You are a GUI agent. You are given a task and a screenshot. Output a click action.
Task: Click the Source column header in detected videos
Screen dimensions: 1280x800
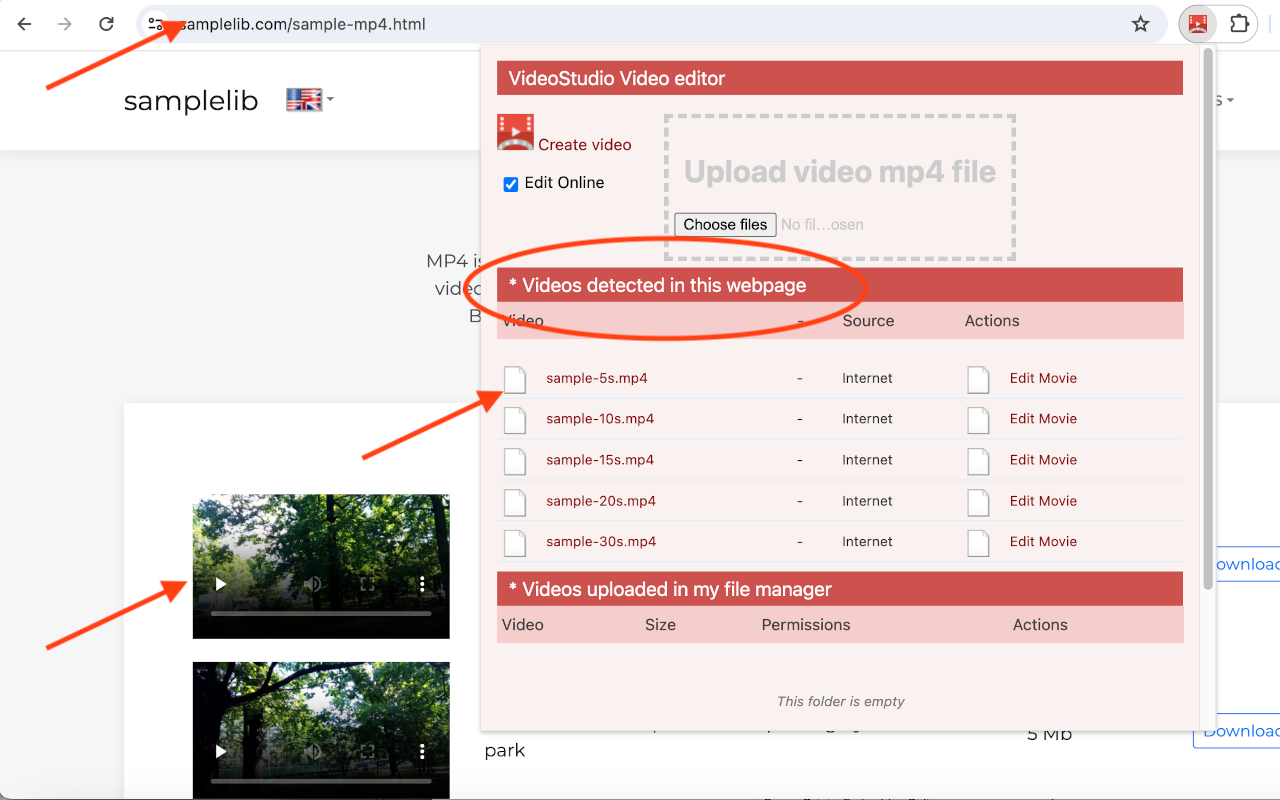868,321
